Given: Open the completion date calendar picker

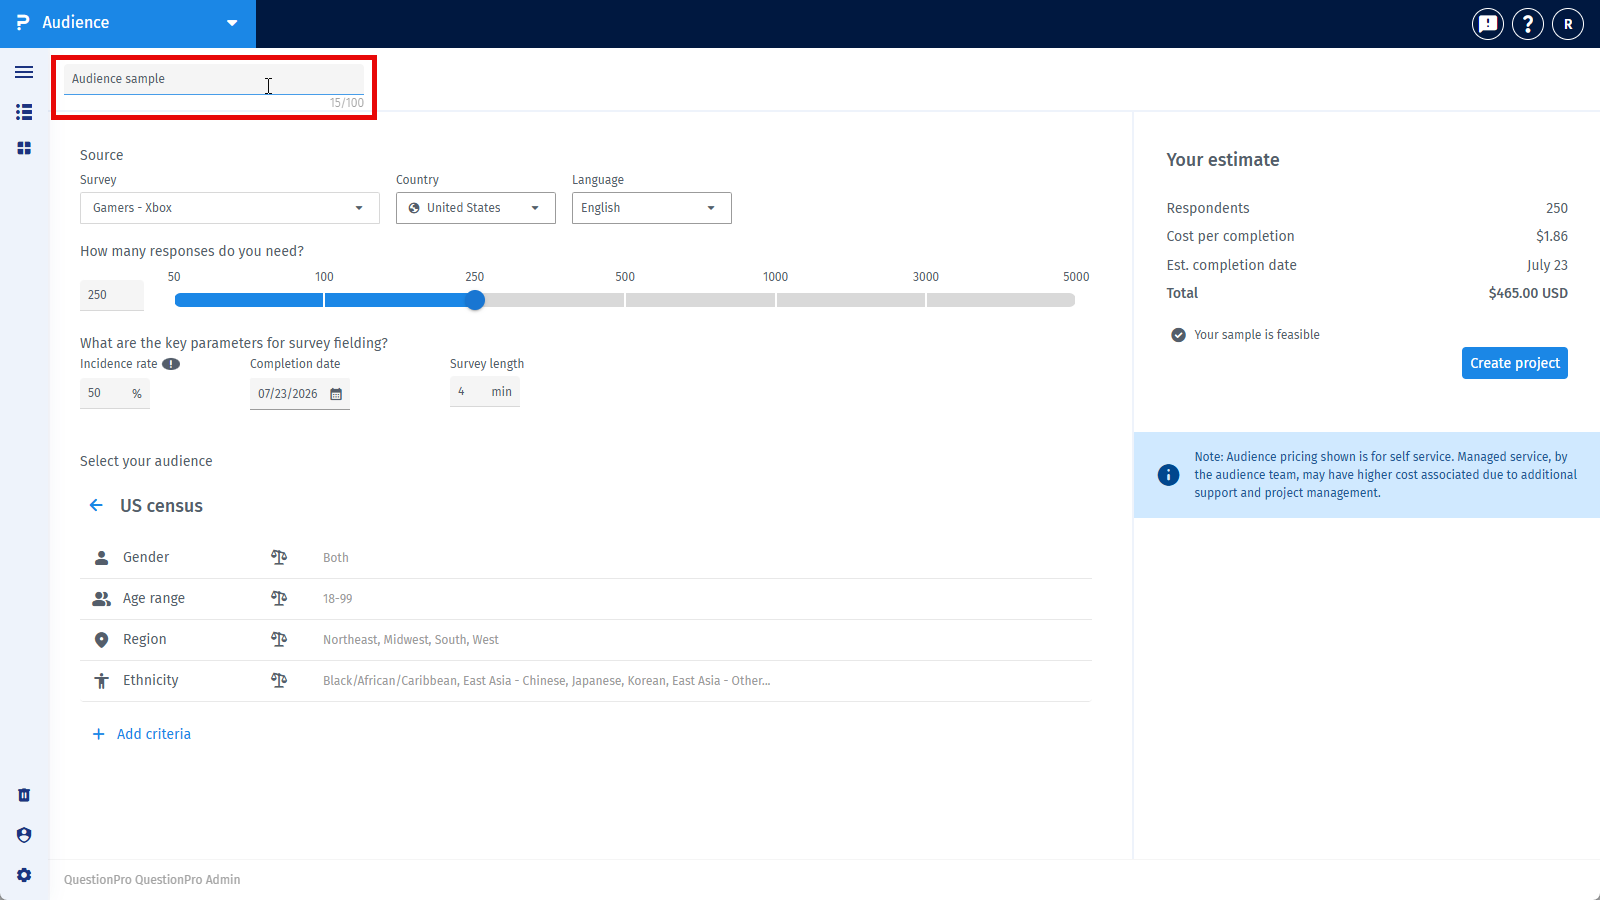Looking at the screenshot, I should 336,394.
